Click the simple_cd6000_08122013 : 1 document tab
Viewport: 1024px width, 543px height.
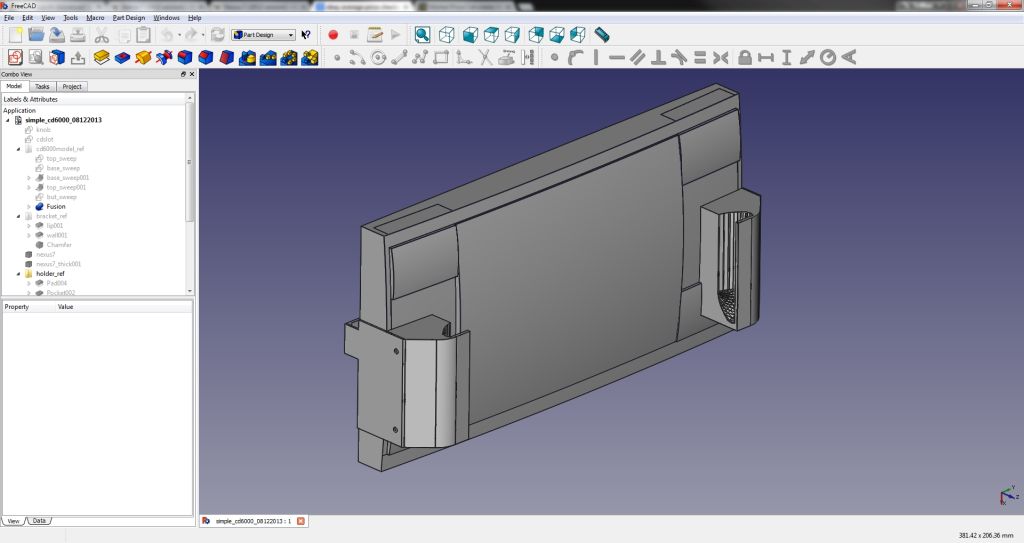tap(253, 521)
